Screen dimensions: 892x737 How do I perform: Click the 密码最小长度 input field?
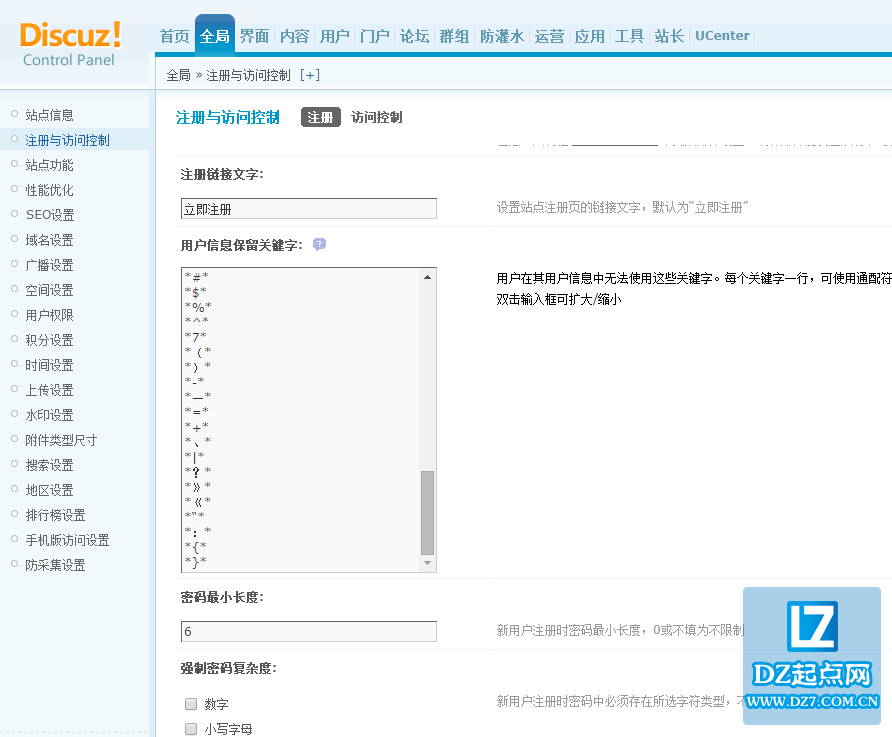308,631
